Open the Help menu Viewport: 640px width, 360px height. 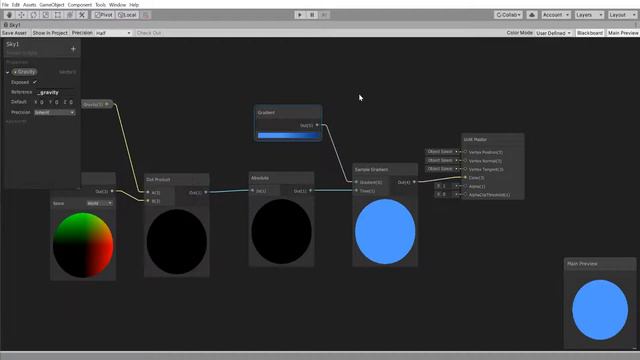click(134, 5)
